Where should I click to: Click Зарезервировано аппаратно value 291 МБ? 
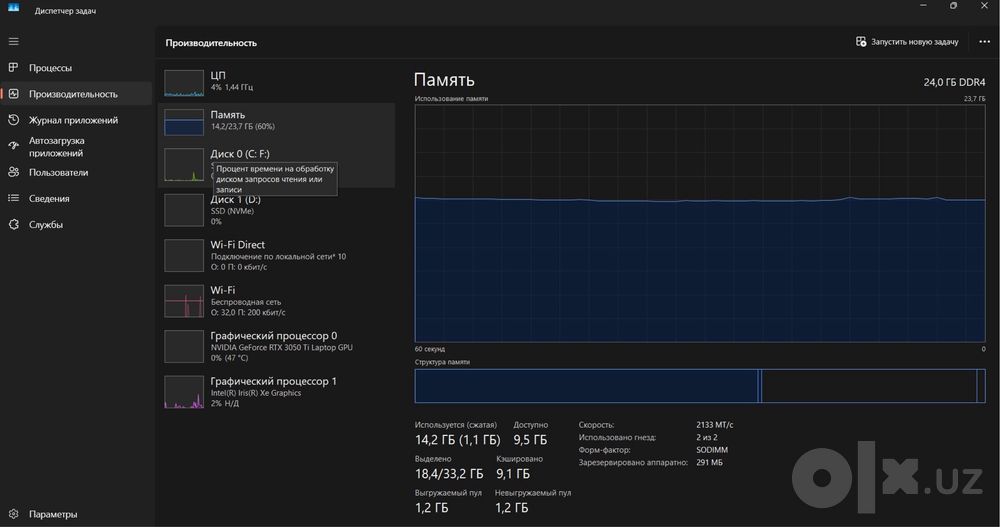coord(709,463)
